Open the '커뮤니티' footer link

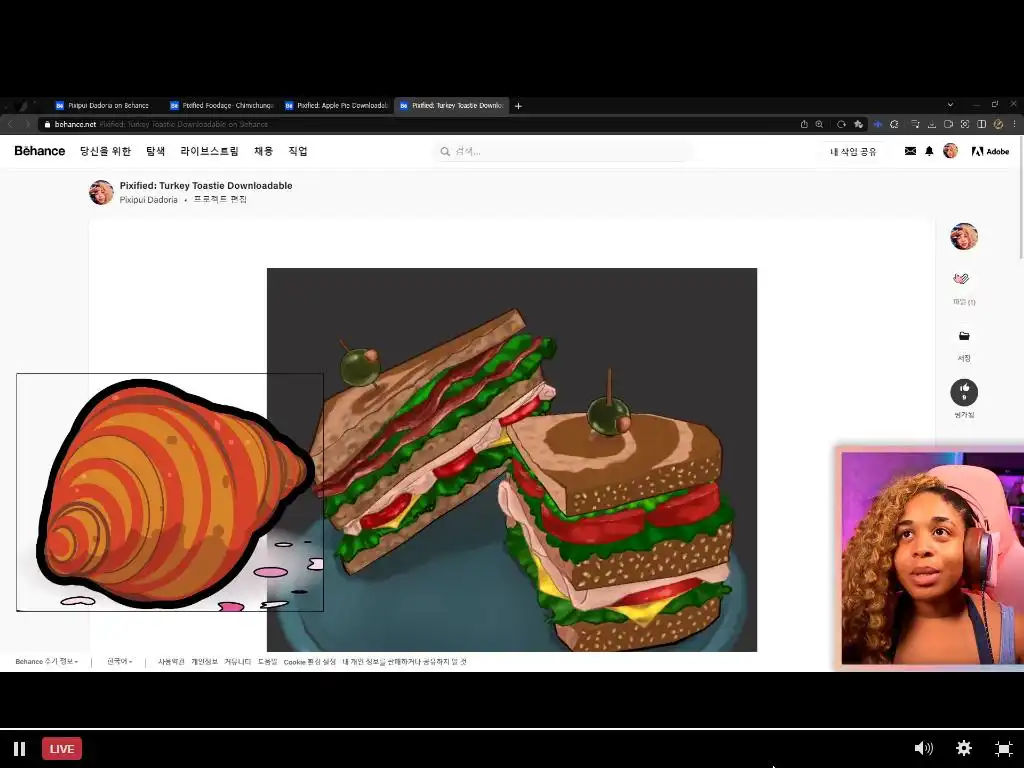click(238, 662)
